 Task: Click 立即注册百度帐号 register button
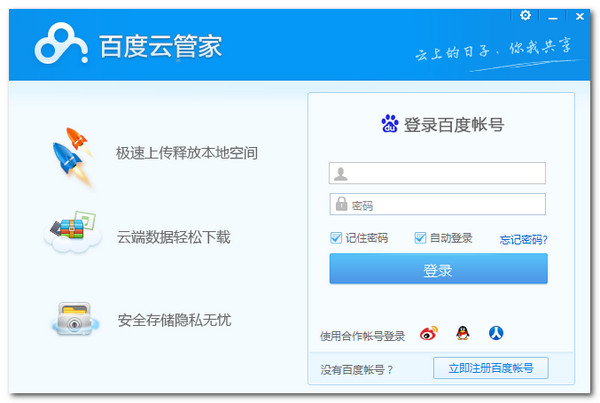[x=491, y=368]
